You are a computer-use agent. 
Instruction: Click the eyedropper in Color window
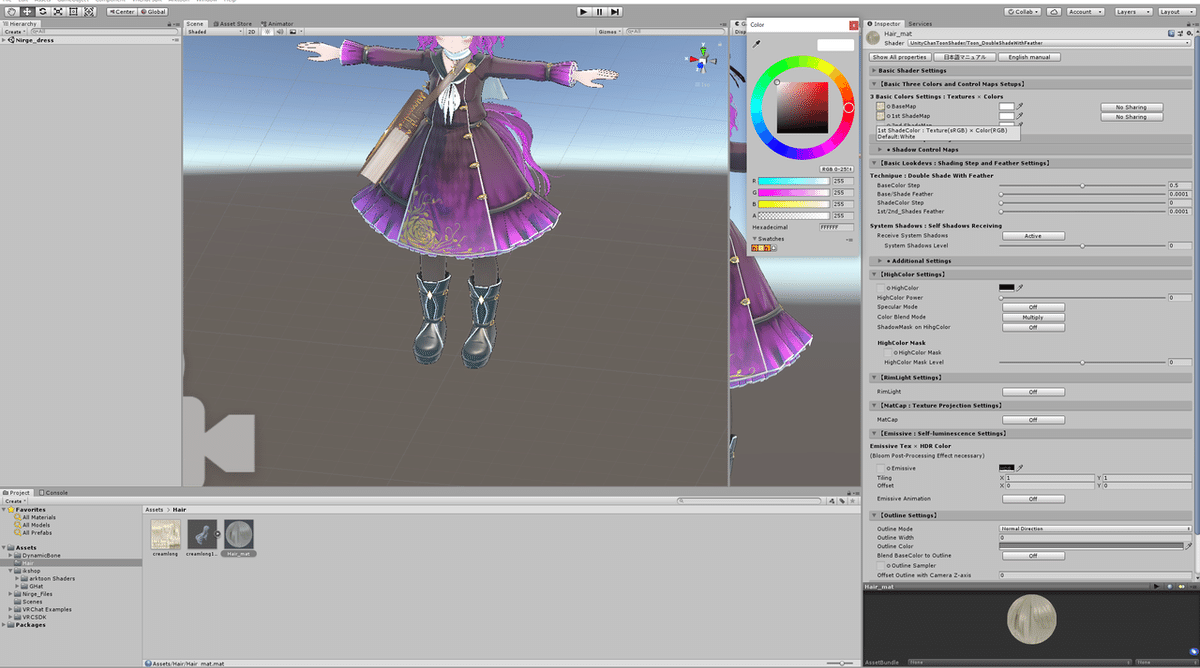757,44
